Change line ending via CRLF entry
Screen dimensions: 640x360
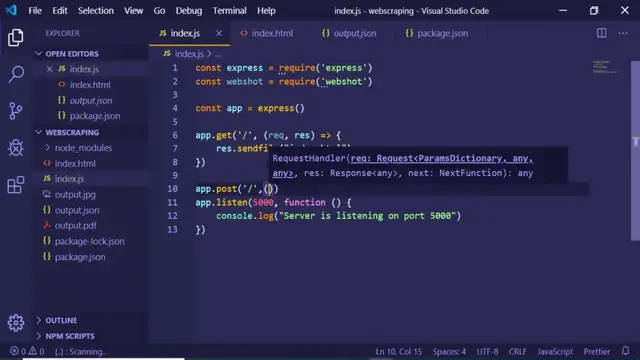point(517,351)
